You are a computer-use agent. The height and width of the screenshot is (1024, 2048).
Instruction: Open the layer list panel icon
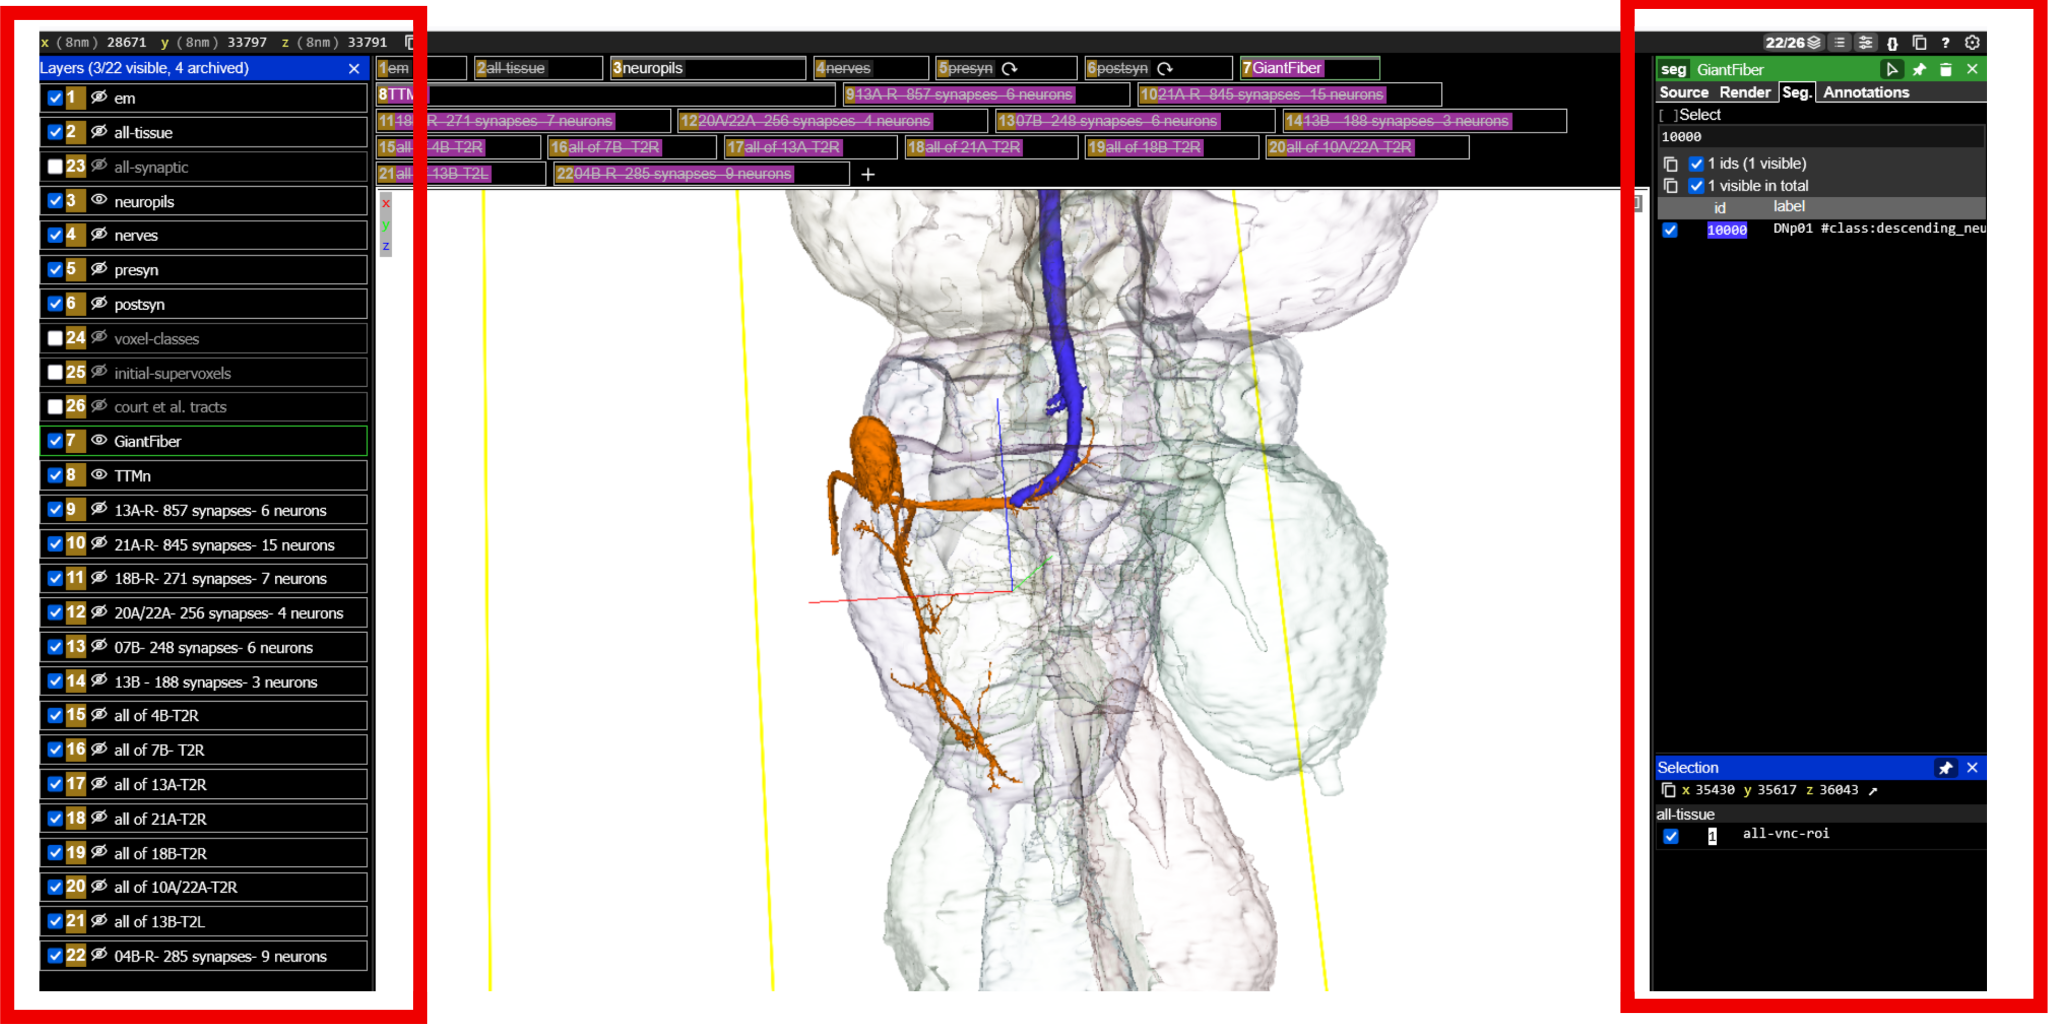(1840, 43)
